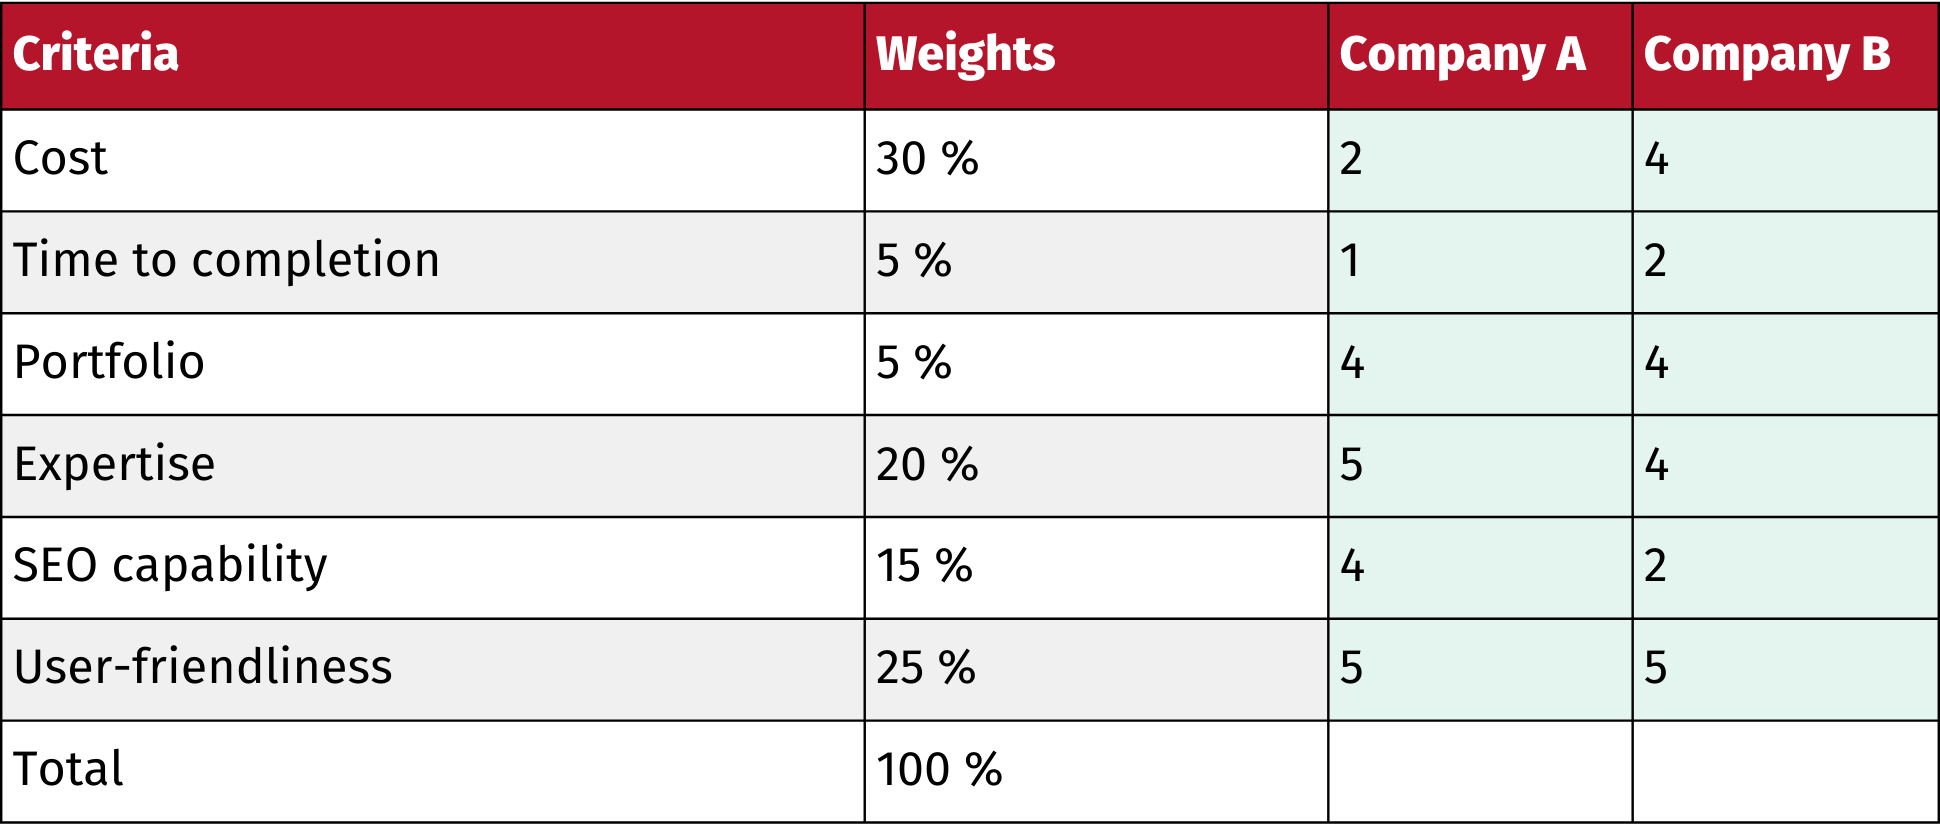
Task: Select the SEO capability cell
Action: click(433, 567)
